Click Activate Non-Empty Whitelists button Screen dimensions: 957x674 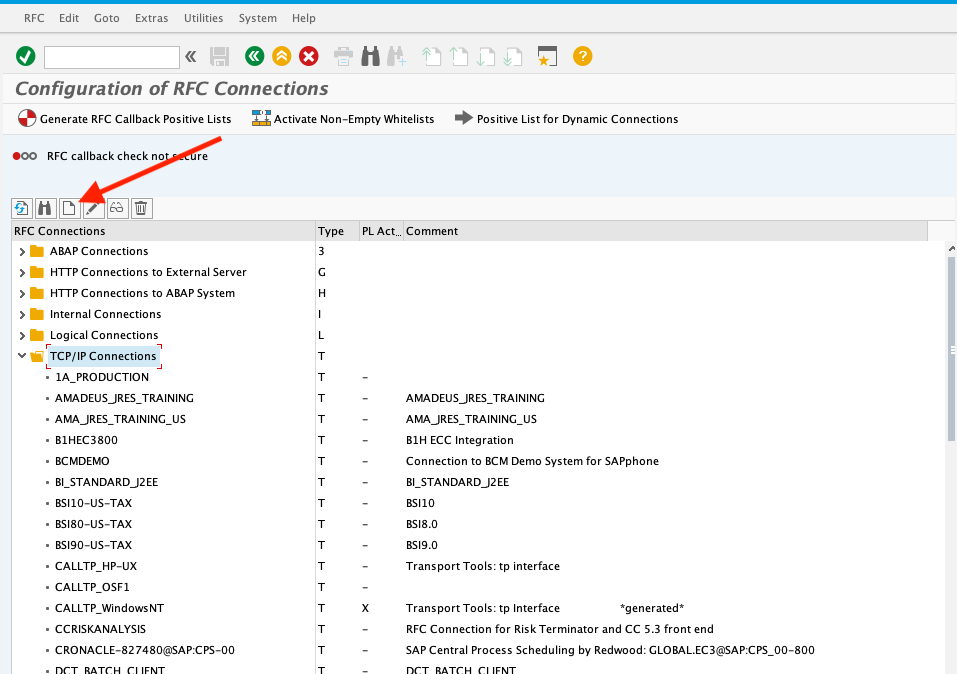(343, 119)
